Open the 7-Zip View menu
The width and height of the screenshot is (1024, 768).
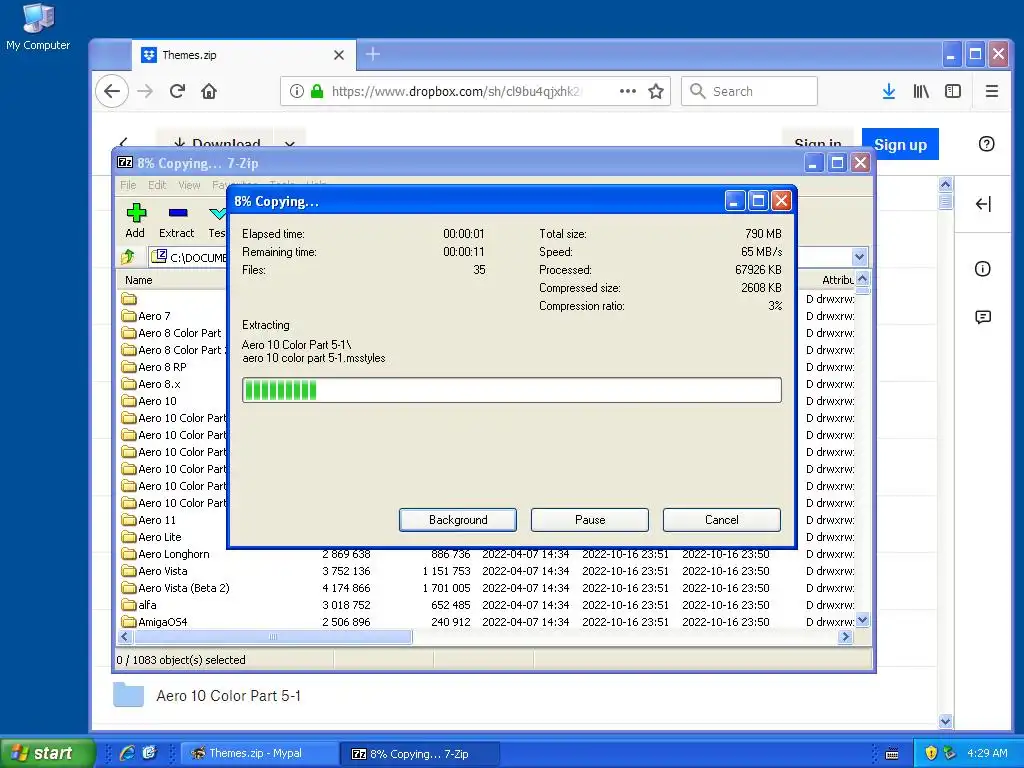coord(189,185)
